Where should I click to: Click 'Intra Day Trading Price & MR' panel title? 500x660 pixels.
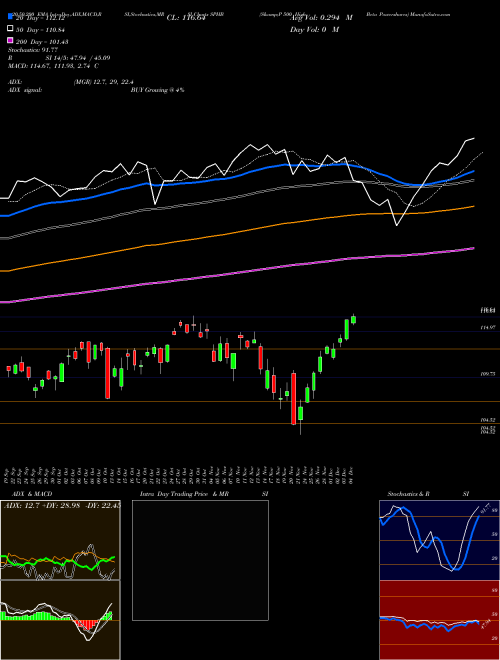point(184,494)
